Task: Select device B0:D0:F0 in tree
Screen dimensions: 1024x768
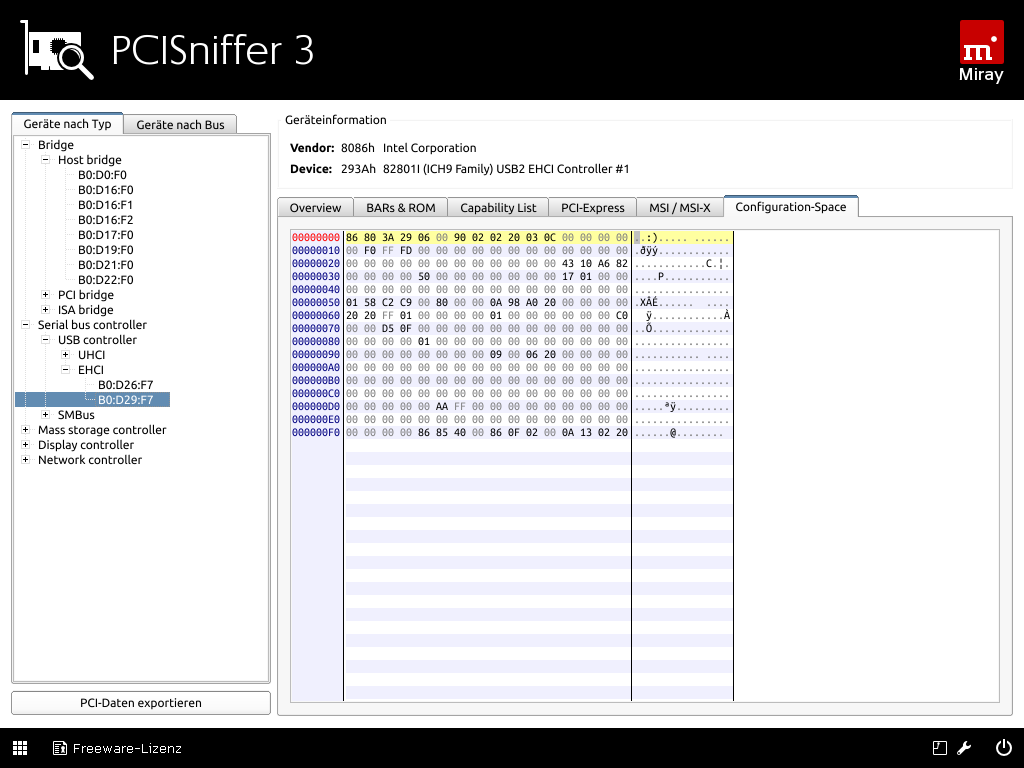Action: (103, 175)
